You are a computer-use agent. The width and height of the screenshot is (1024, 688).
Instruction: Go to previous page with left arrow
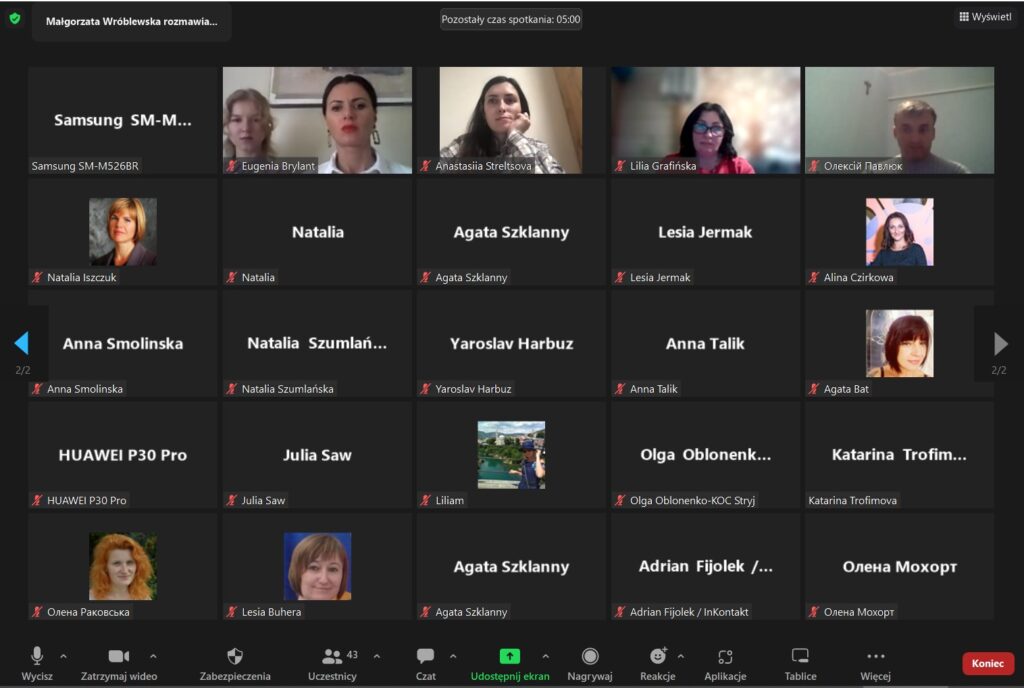click(x=21, y=344)
